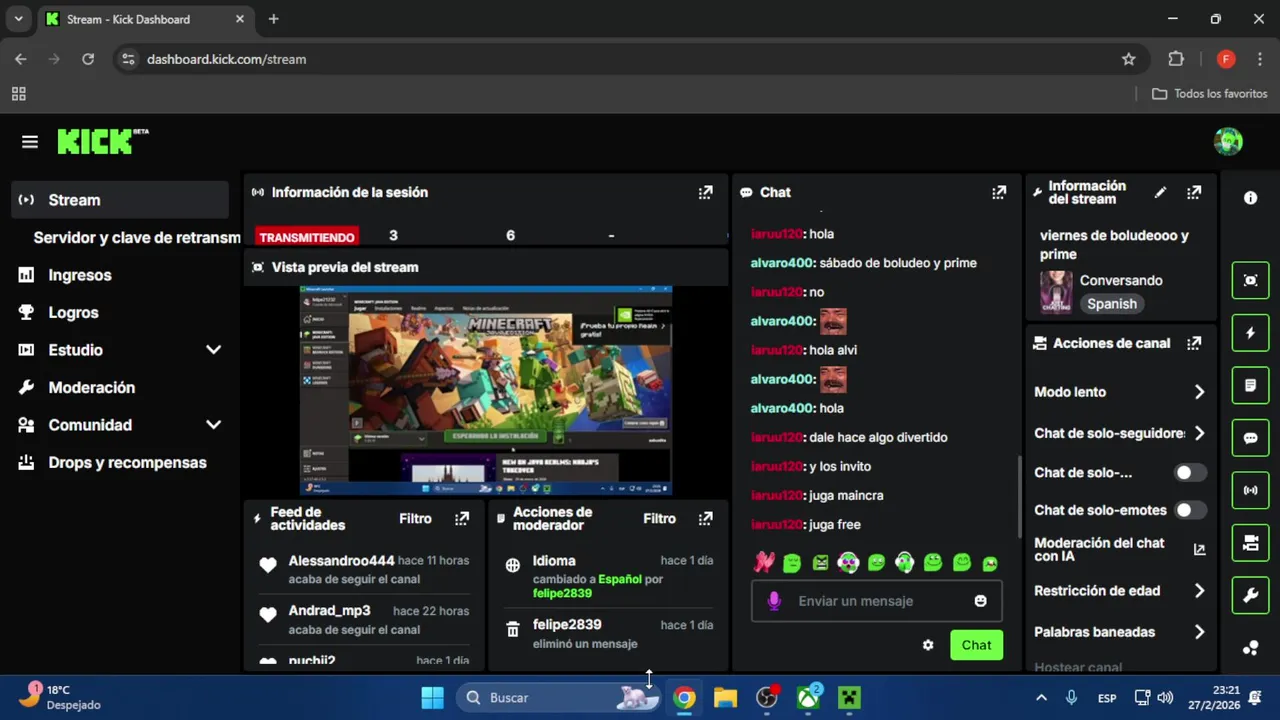This screenshot has width=1280, height=720.
Task: Pop out the Acciones de moderador panel
Action: point(705,518)
